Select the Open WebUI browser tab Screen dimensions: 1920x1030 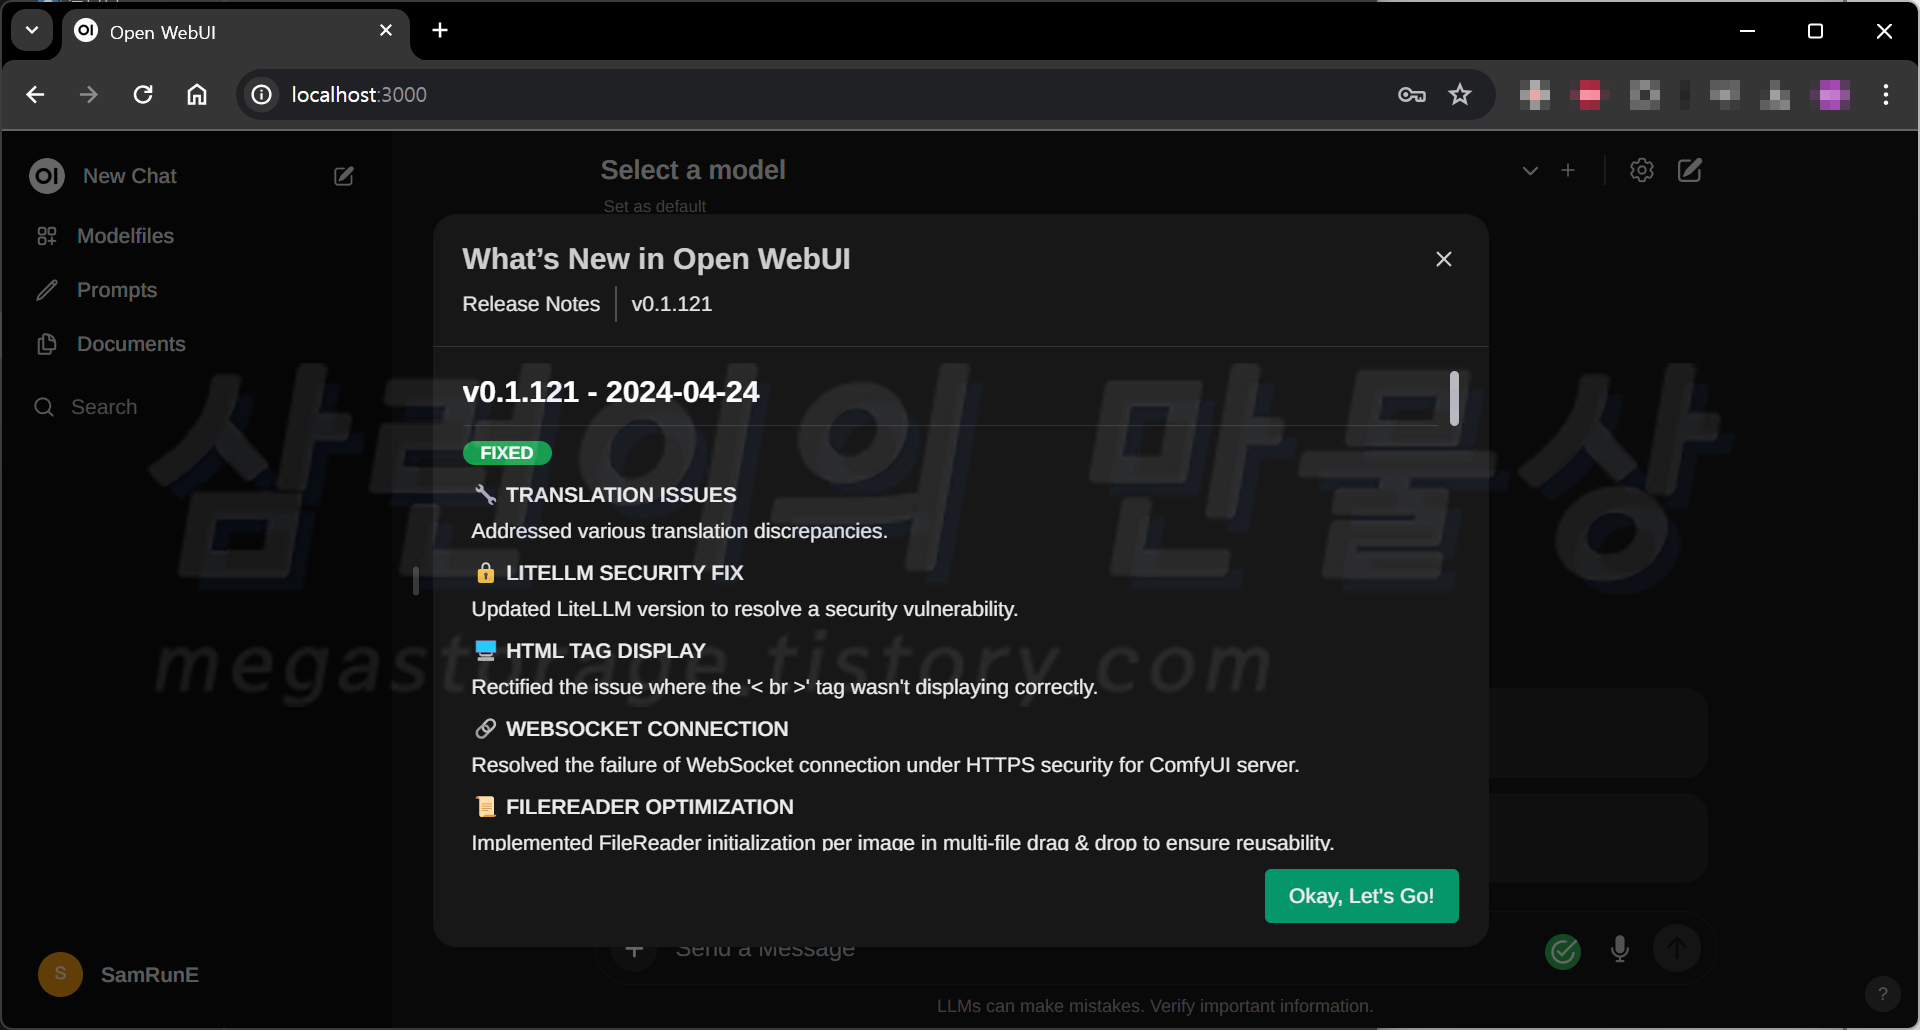[x=236, y=32]
